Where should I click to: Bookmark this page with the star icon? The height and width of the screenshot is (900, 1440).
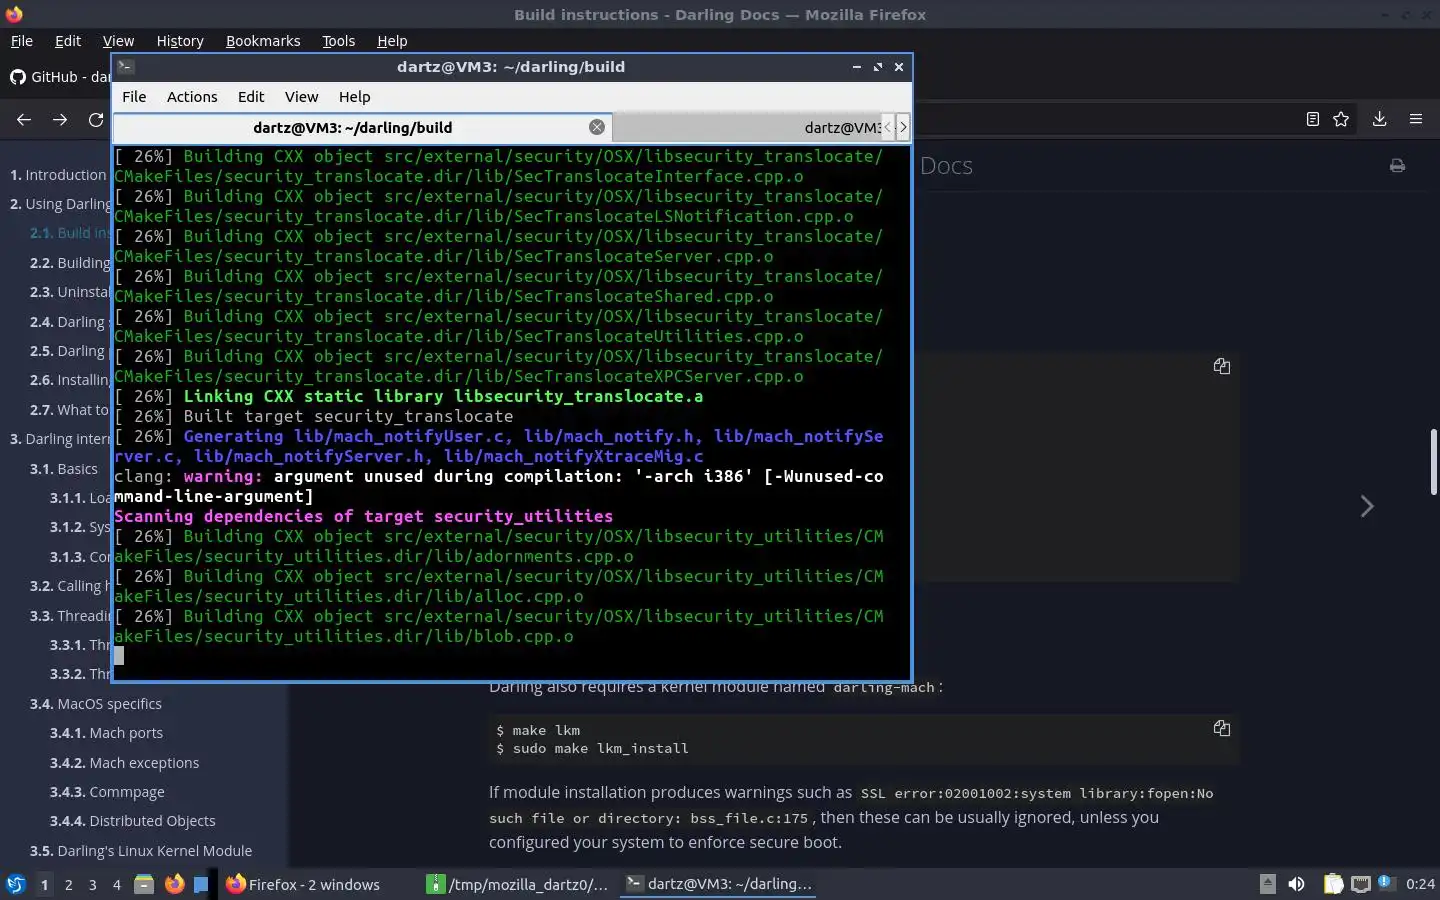[1341, 119]
